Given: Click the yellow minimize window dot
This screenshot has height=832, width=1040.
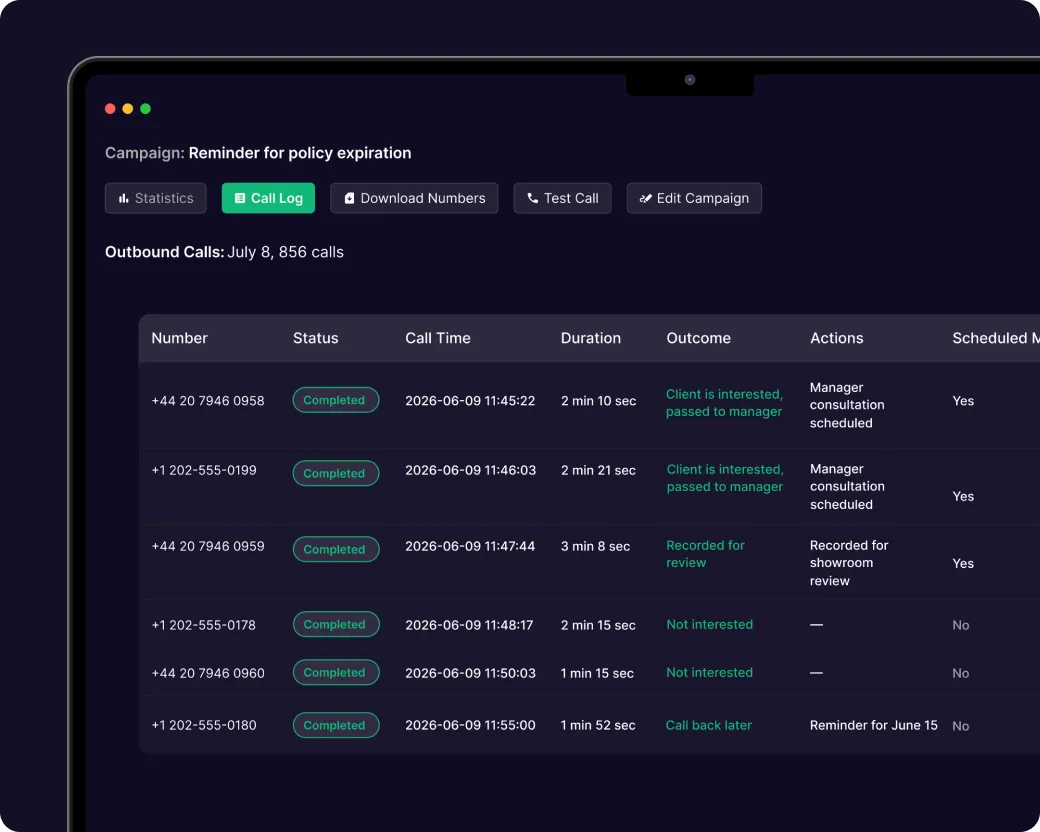Looking at the screenshot, I should pos(128,109).
